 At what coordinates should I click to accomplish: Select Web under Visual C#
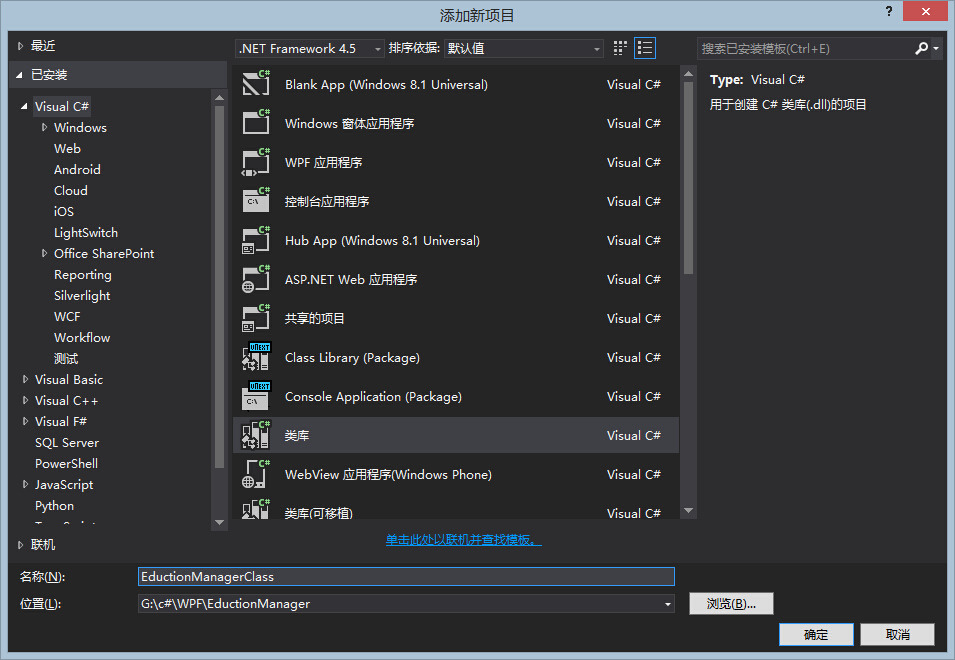click(67, 149)
